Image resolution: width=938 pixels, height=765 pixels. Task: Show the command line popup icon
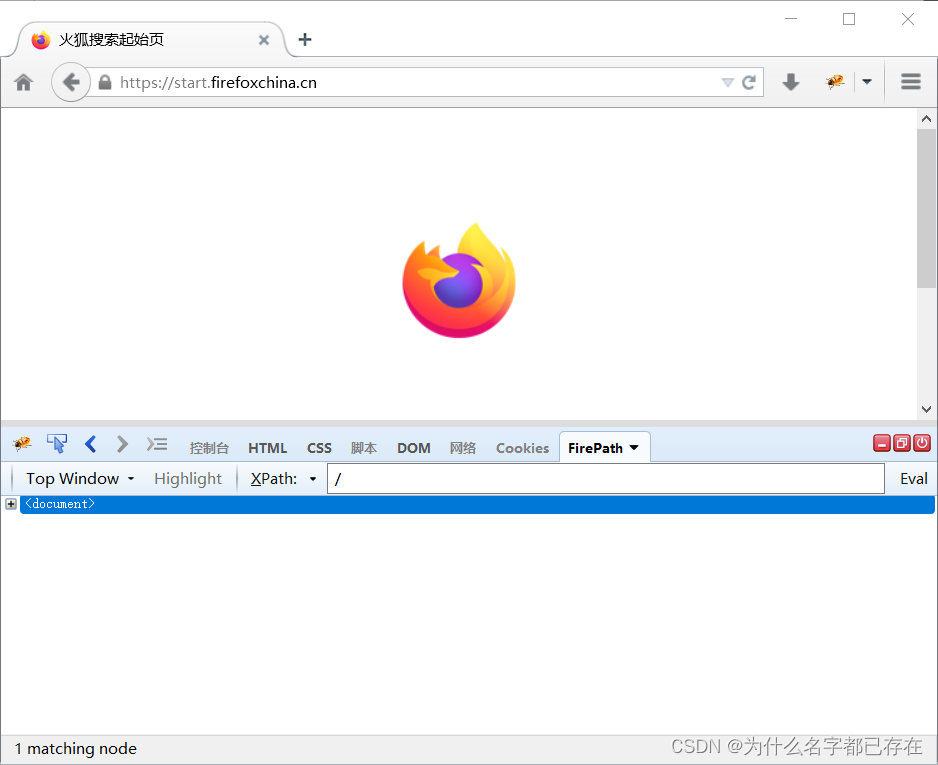157,444
